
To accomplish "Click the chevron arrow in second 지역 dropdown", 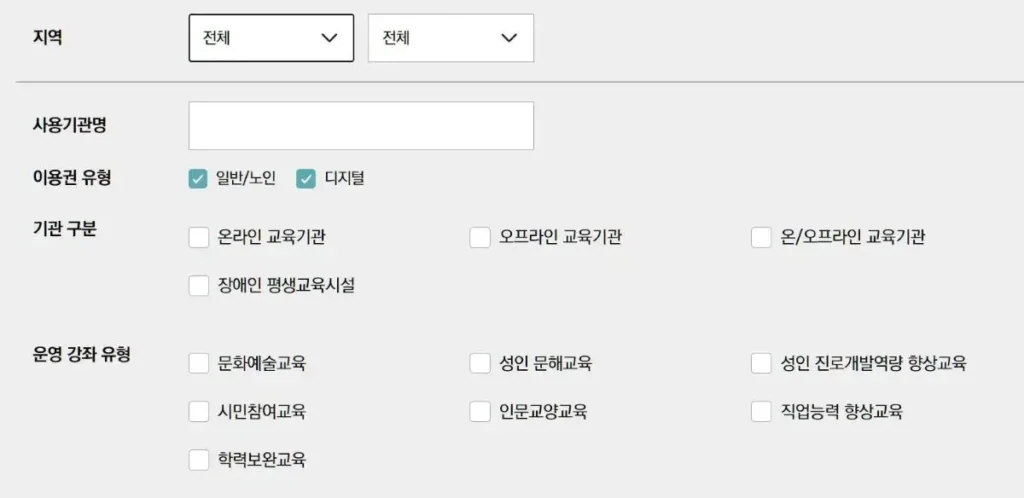I will 509,38.
